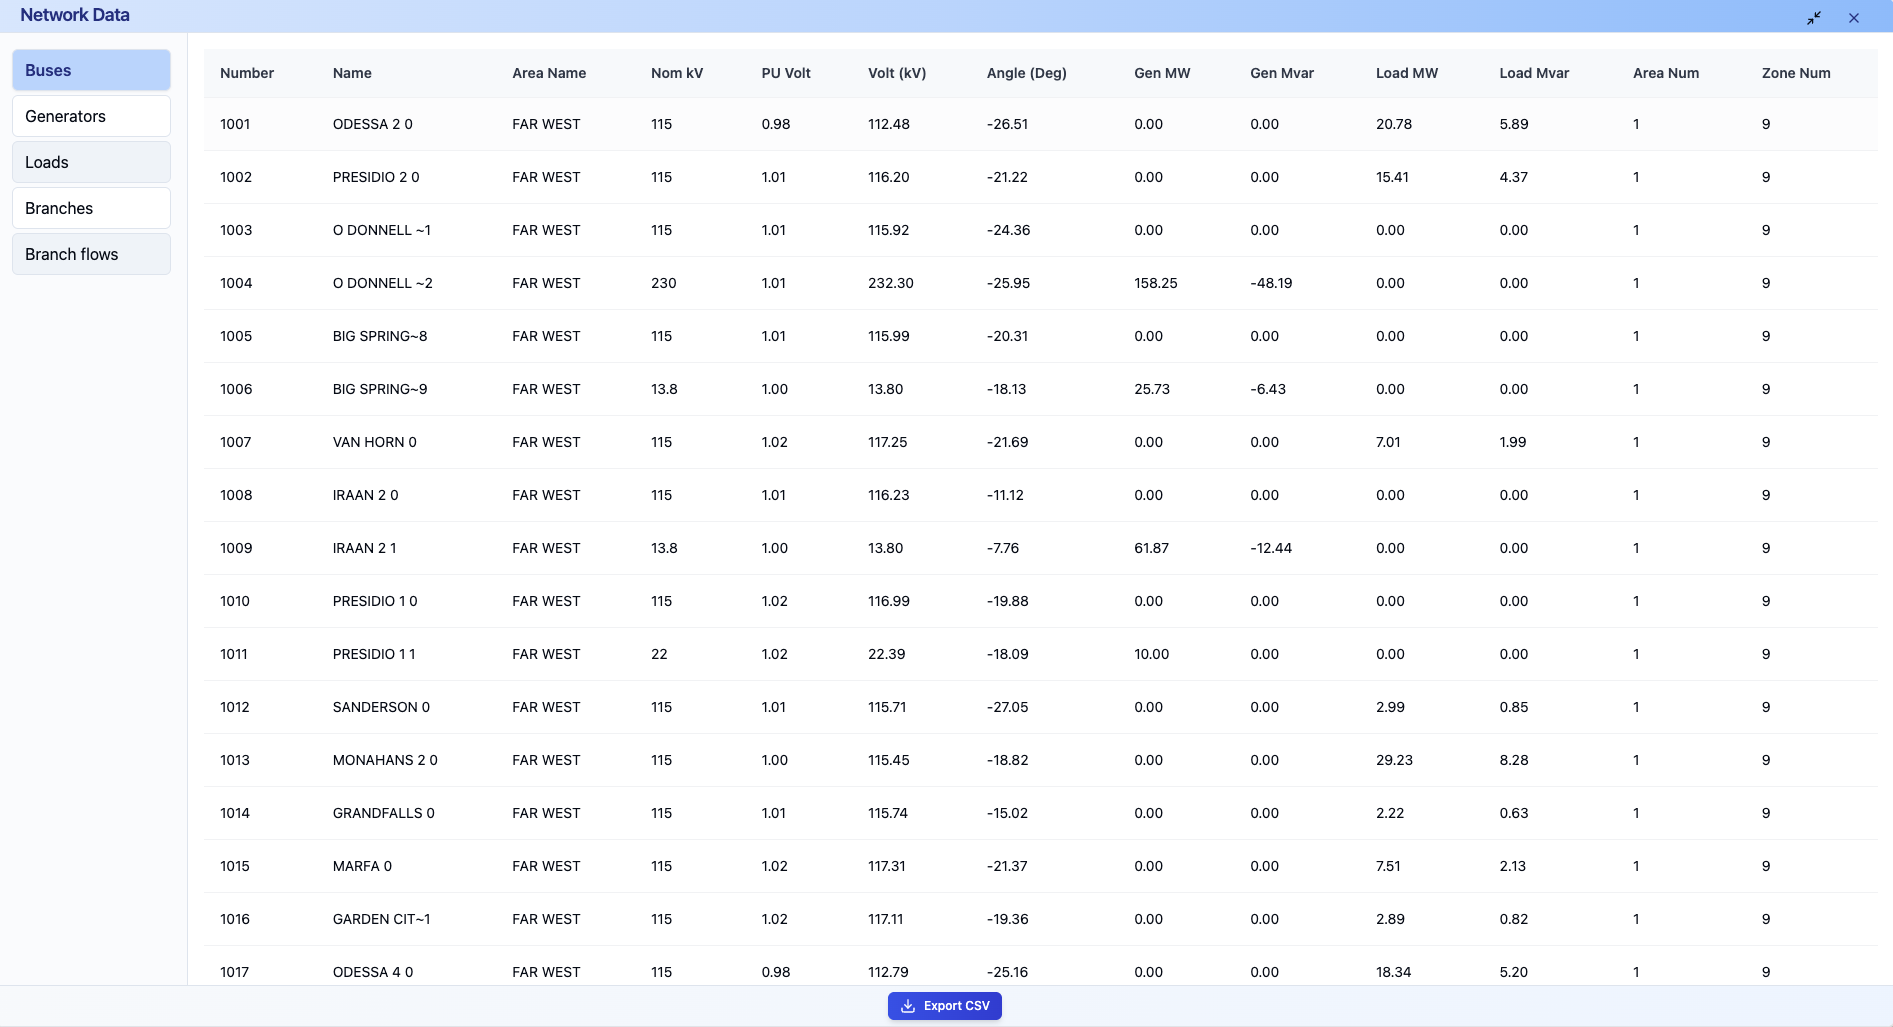The image size is (1893, 1027).
Task: Click voltage value 22.39
Action: point(887,654)
